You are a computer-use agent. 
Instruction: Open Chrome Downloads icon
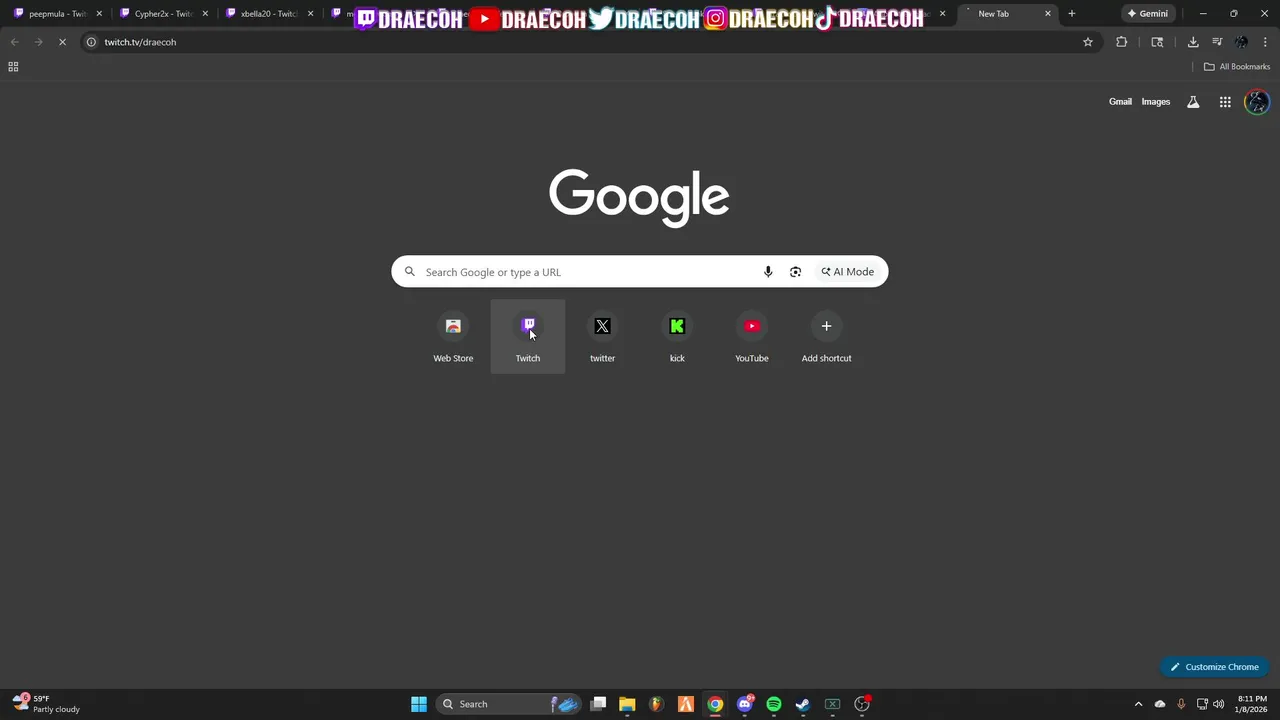(x=1193, y=42)
